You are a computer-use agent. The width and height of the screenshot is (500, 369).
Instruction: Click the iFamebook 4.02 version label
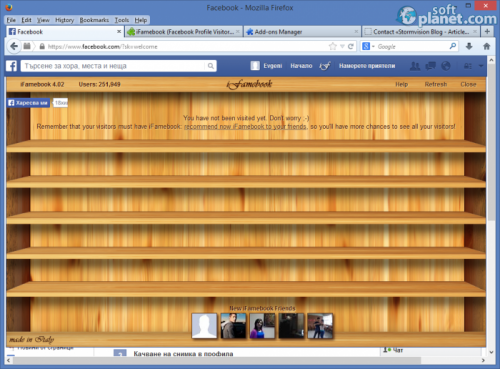[x=42, y=84]
